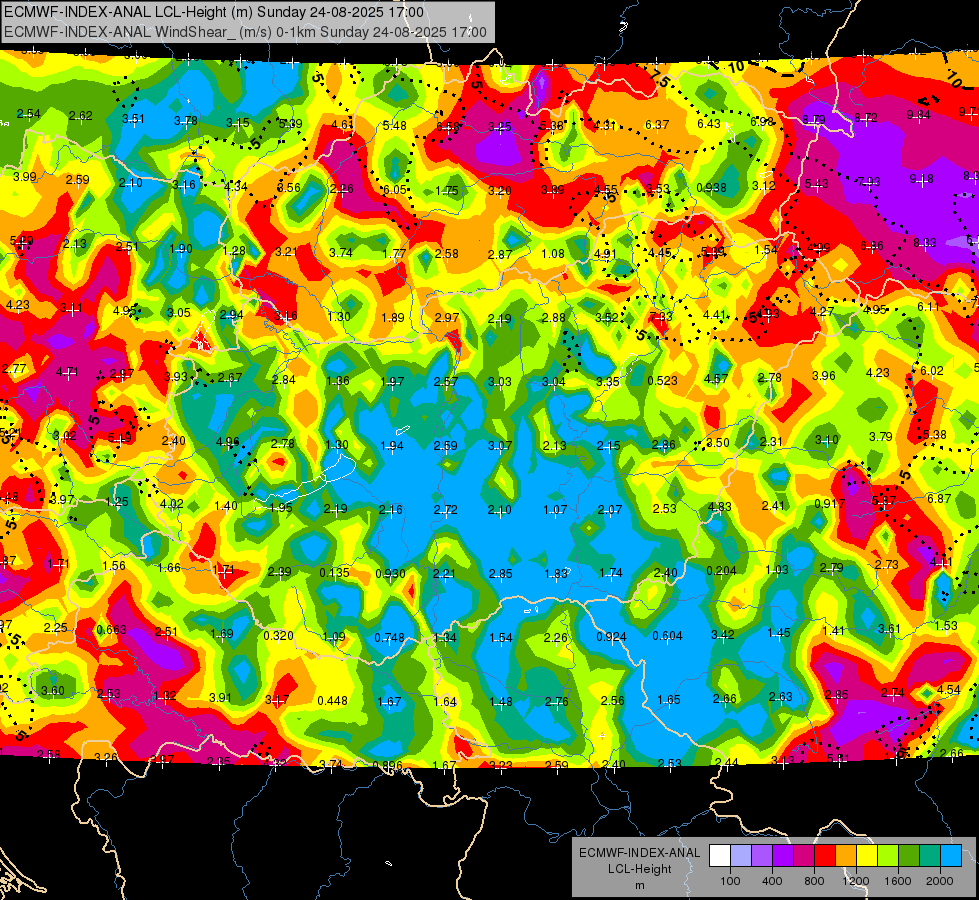
Task: Click the wind shear value '2.76'
Action: pyautogui.click(x=556, y=701)
